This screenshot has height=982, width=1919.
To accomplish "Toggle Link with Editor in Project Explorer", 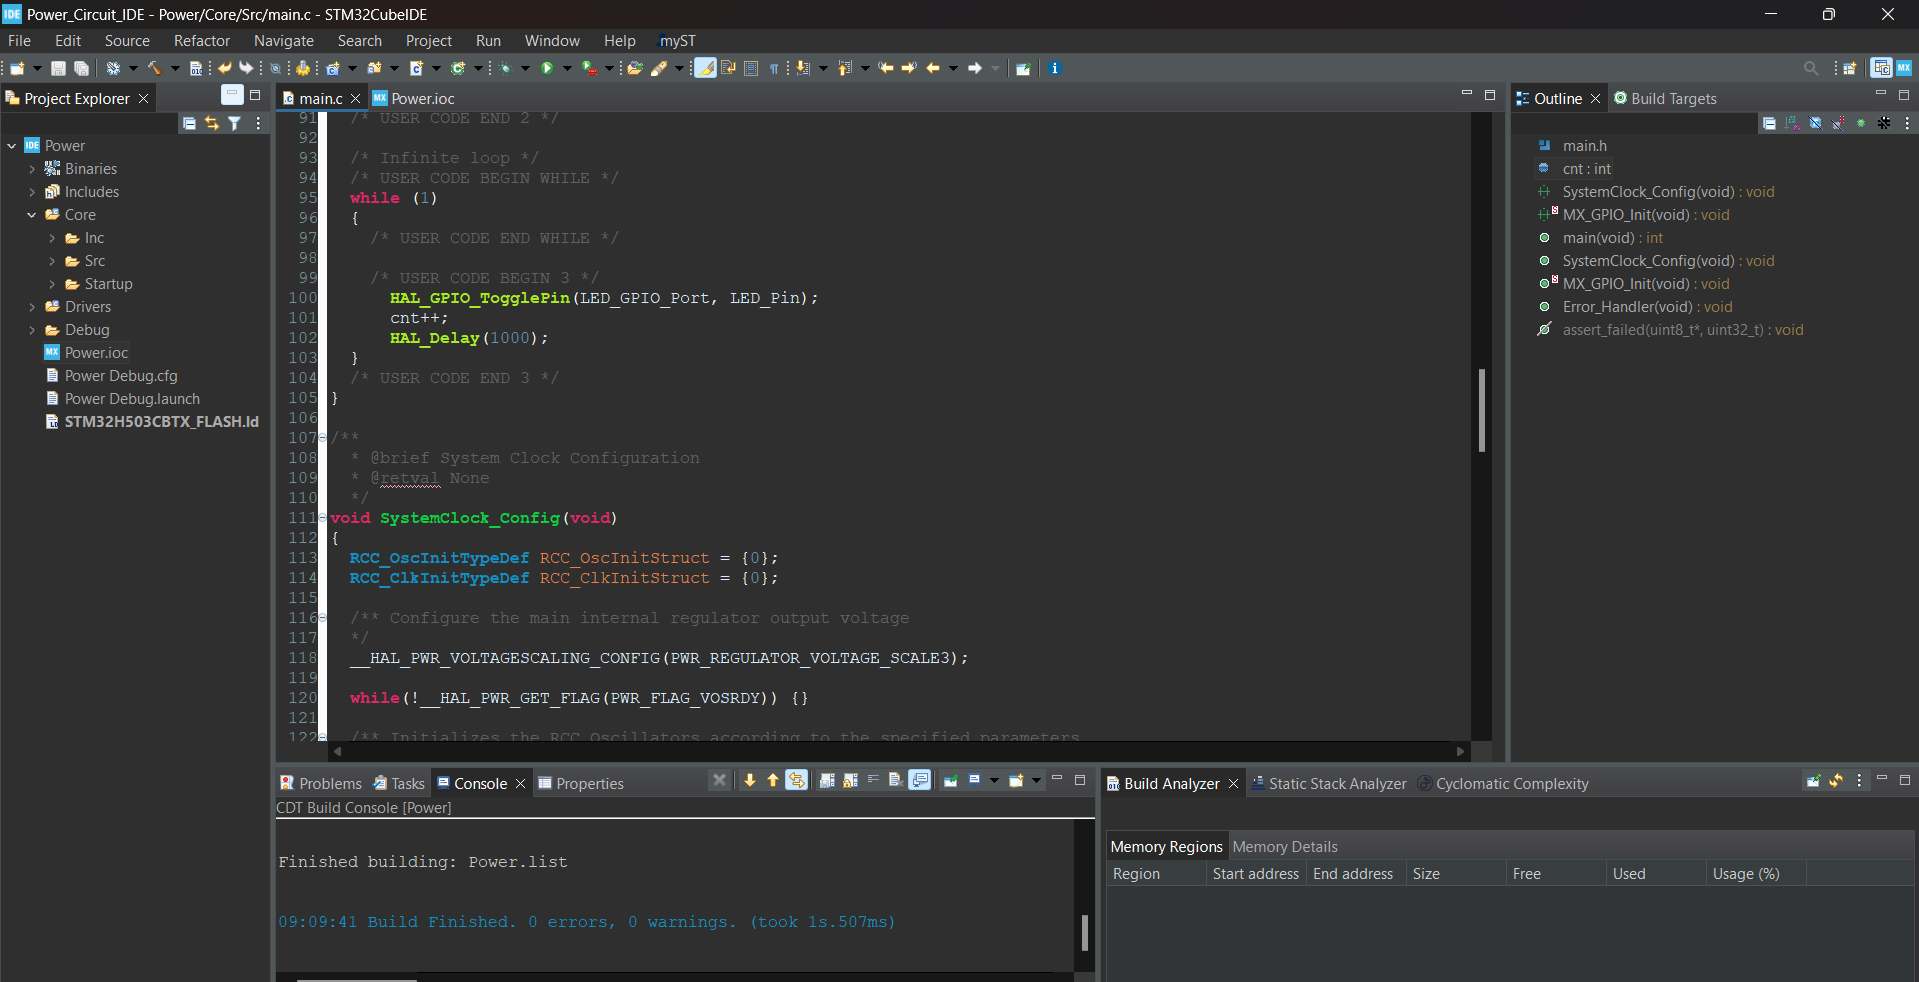I will (x=212, y=122).
